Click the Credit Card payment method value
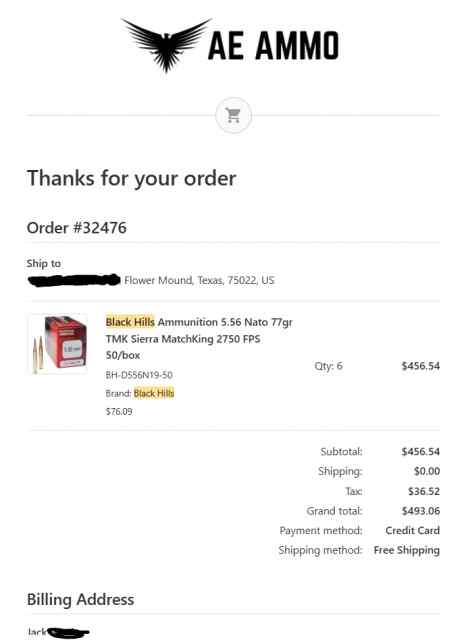 point(413,530)
